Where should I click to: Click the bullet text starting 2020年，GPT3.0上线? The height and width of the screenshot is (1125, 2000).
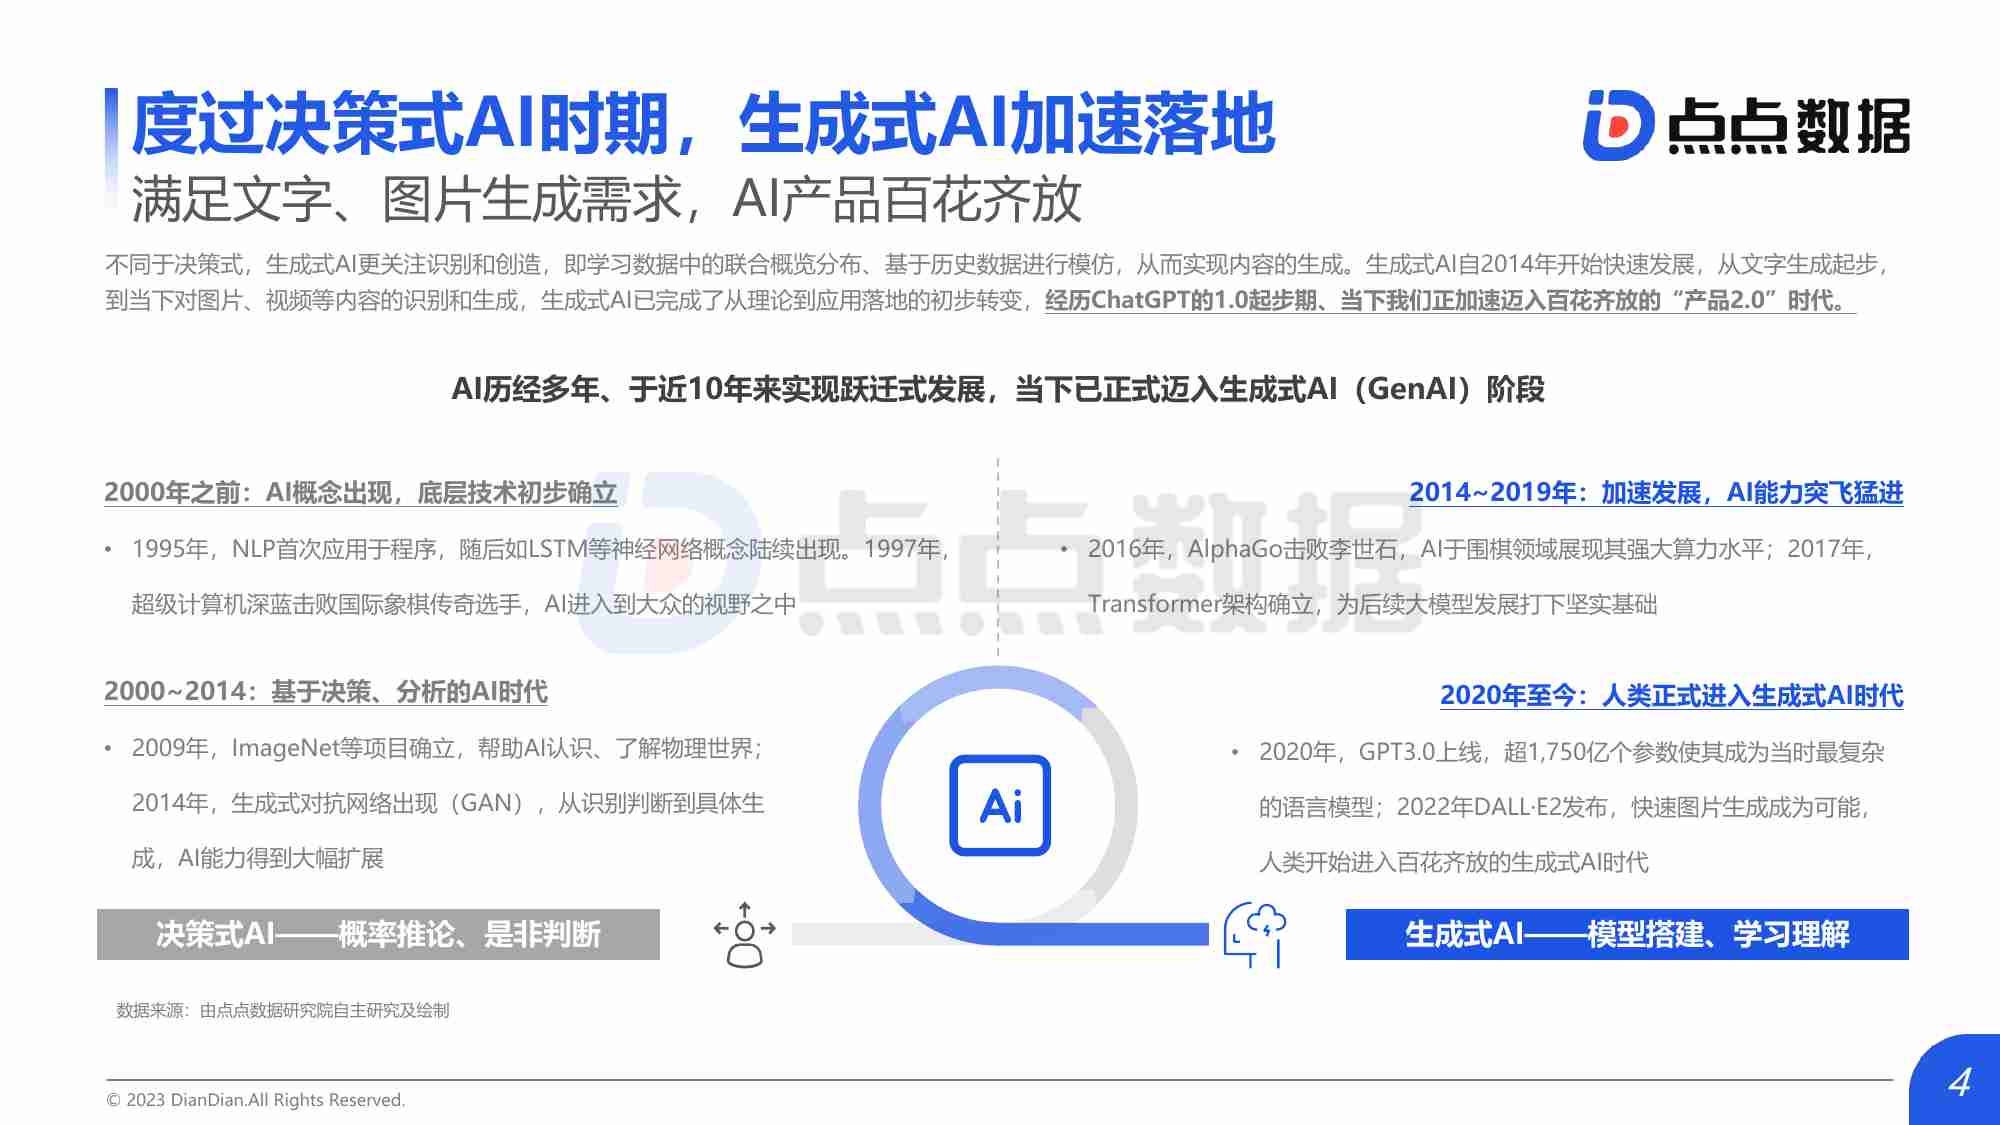tap(1571, 752)
